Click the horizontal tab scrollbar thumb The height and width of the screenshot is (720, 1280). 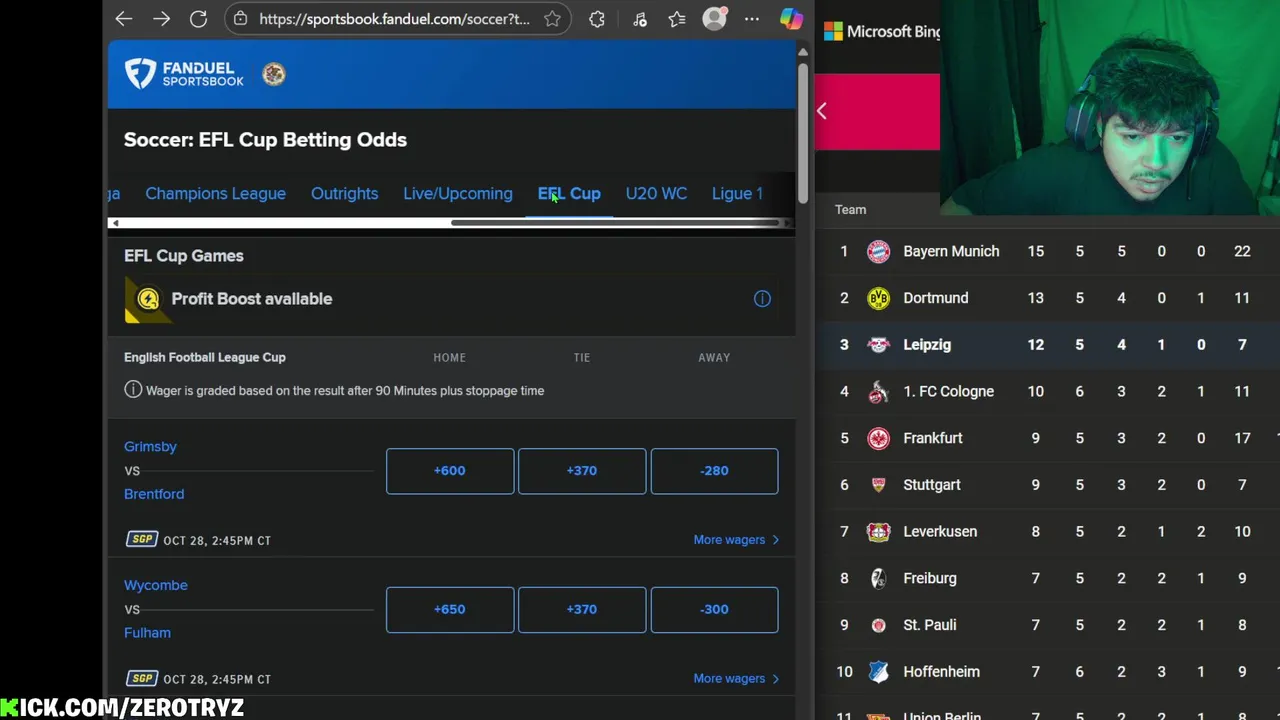point(615,223)
